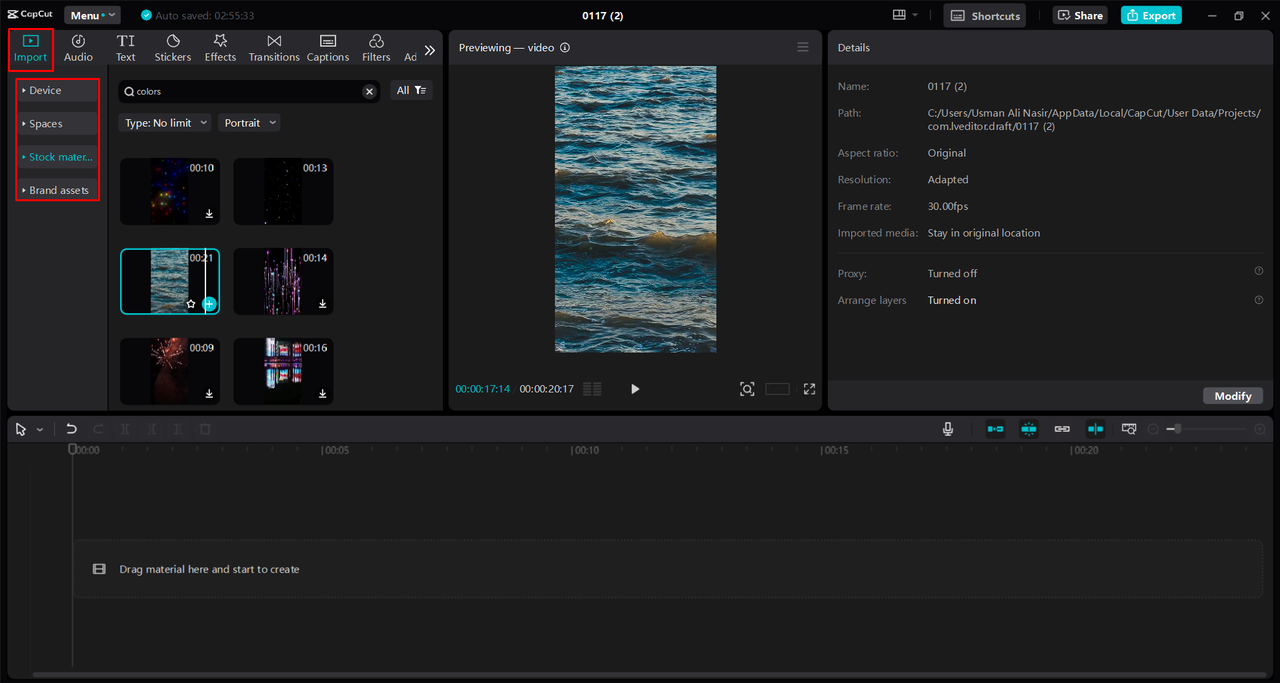The image size is (1280, 683).
Task: Open the CapCut Menu dropdown
Action: [x=92, y=15]
